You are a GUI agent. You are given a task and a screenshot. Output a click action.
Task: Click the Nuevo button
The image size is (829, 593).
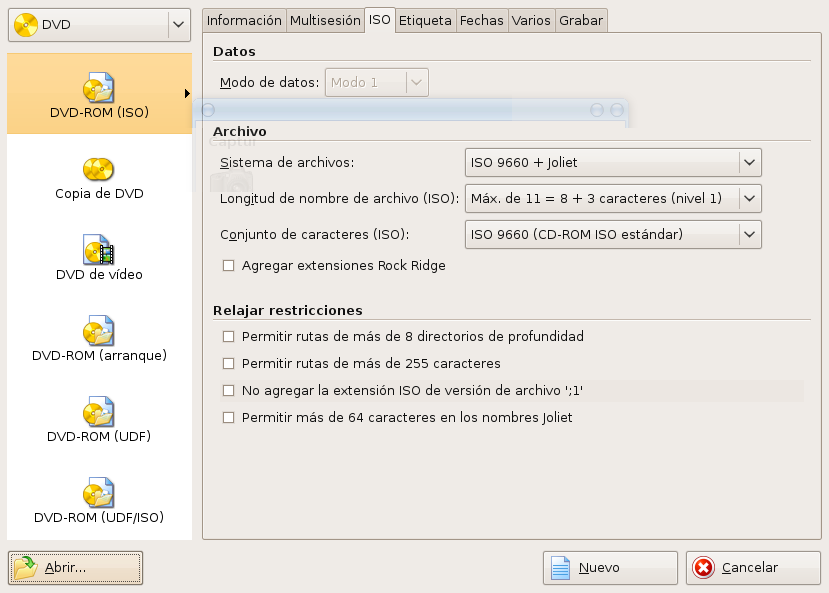click(610, 568)
